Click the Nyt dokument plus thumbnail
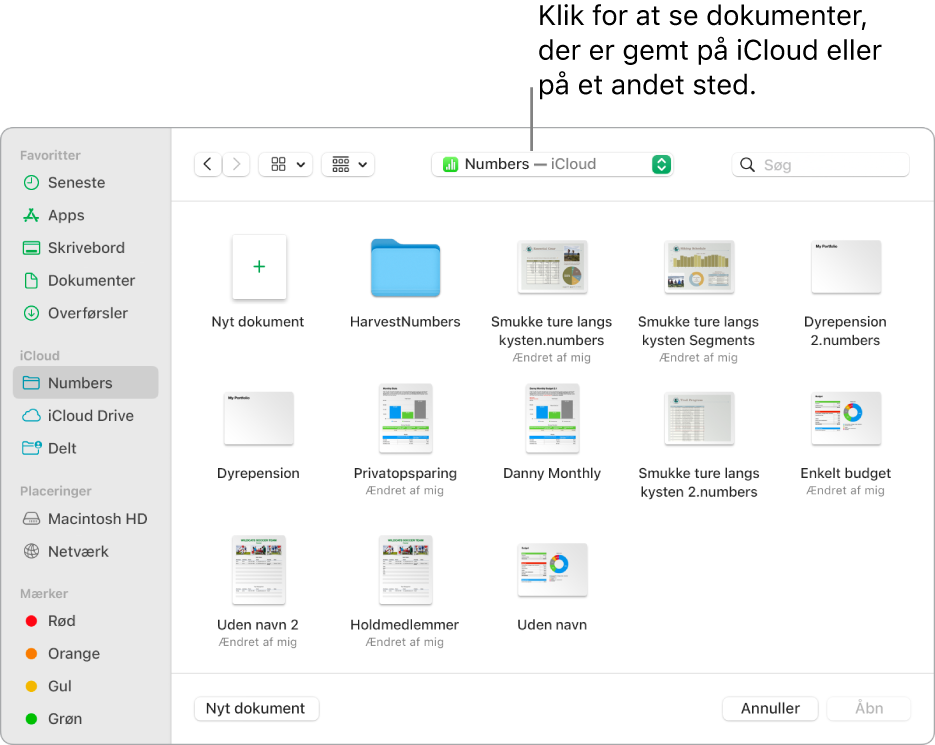The image size is (935, 745). pos(259,267)
